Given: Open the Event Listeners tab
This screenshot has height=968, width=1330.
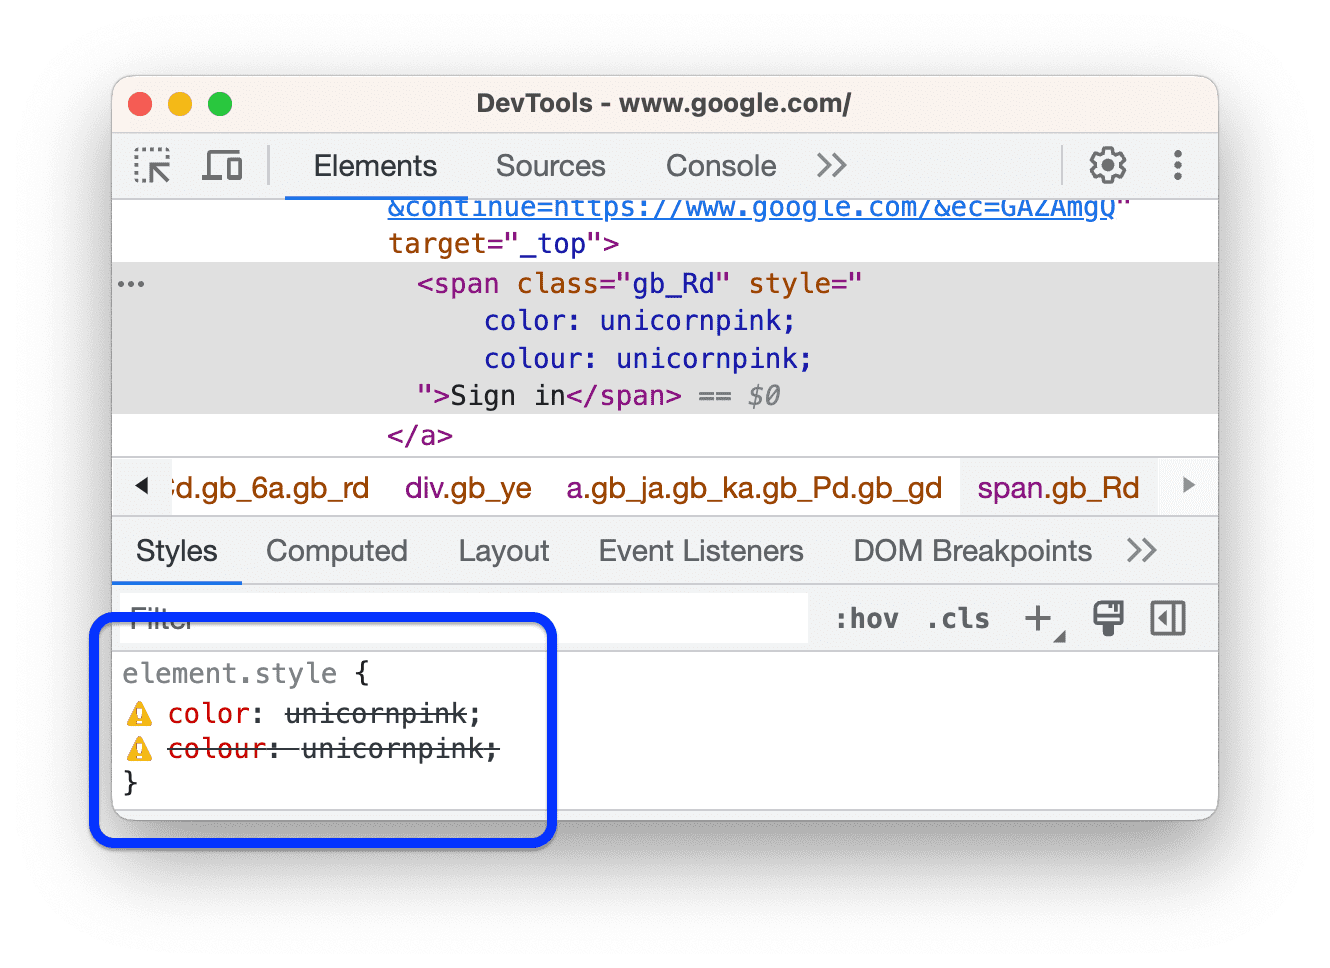Looking at the screenshot, I should pos(700,550).
